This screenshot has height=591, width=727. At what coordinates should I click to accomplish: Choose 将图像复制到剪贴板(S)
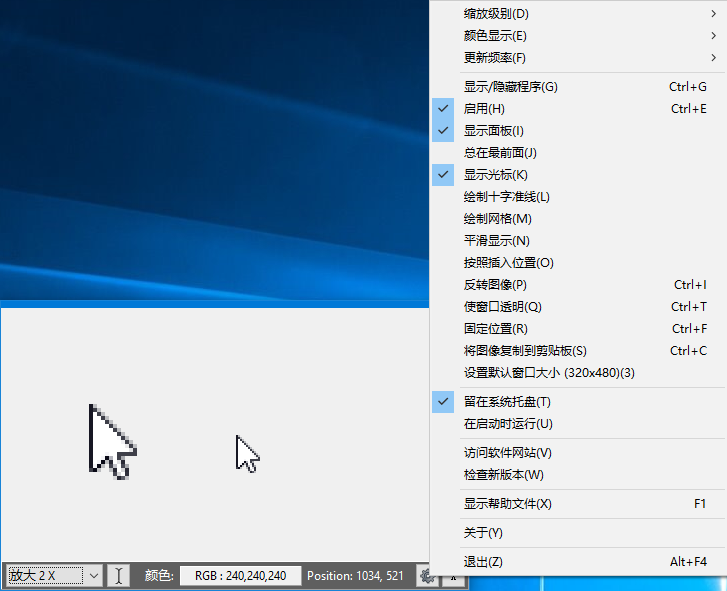coord(578,351)
